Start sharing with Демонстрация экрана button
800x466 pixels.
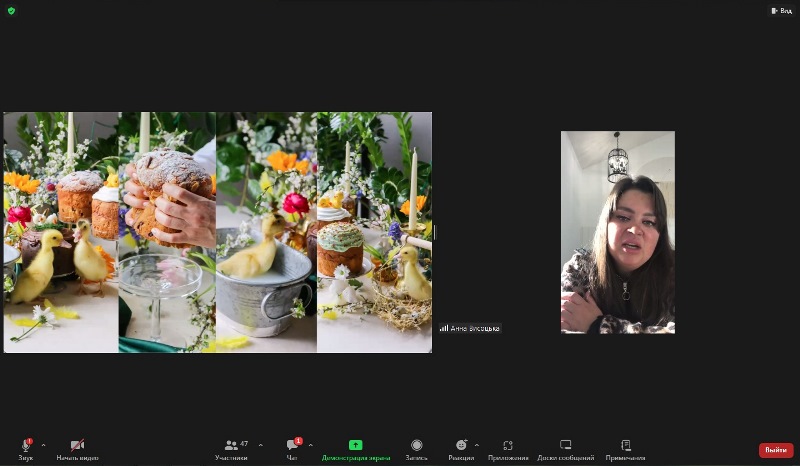click(356, 450)
